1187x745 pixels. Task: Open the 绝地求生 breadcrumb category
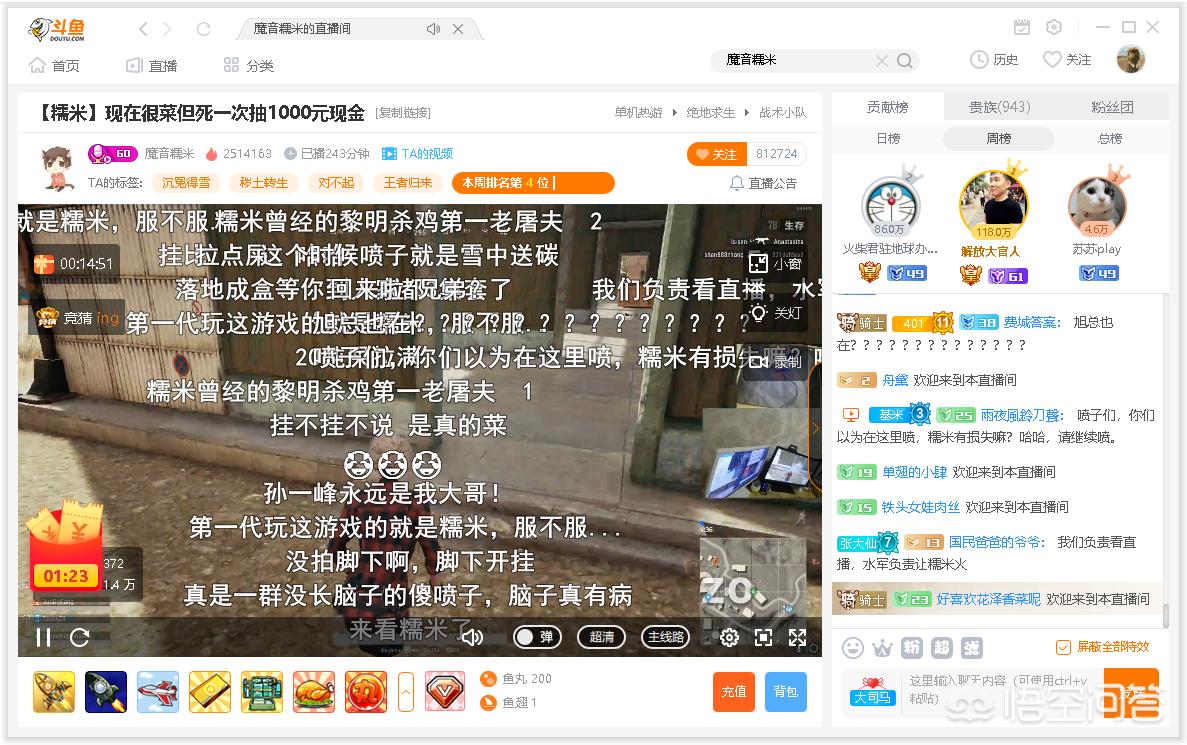tap(710, 113)
